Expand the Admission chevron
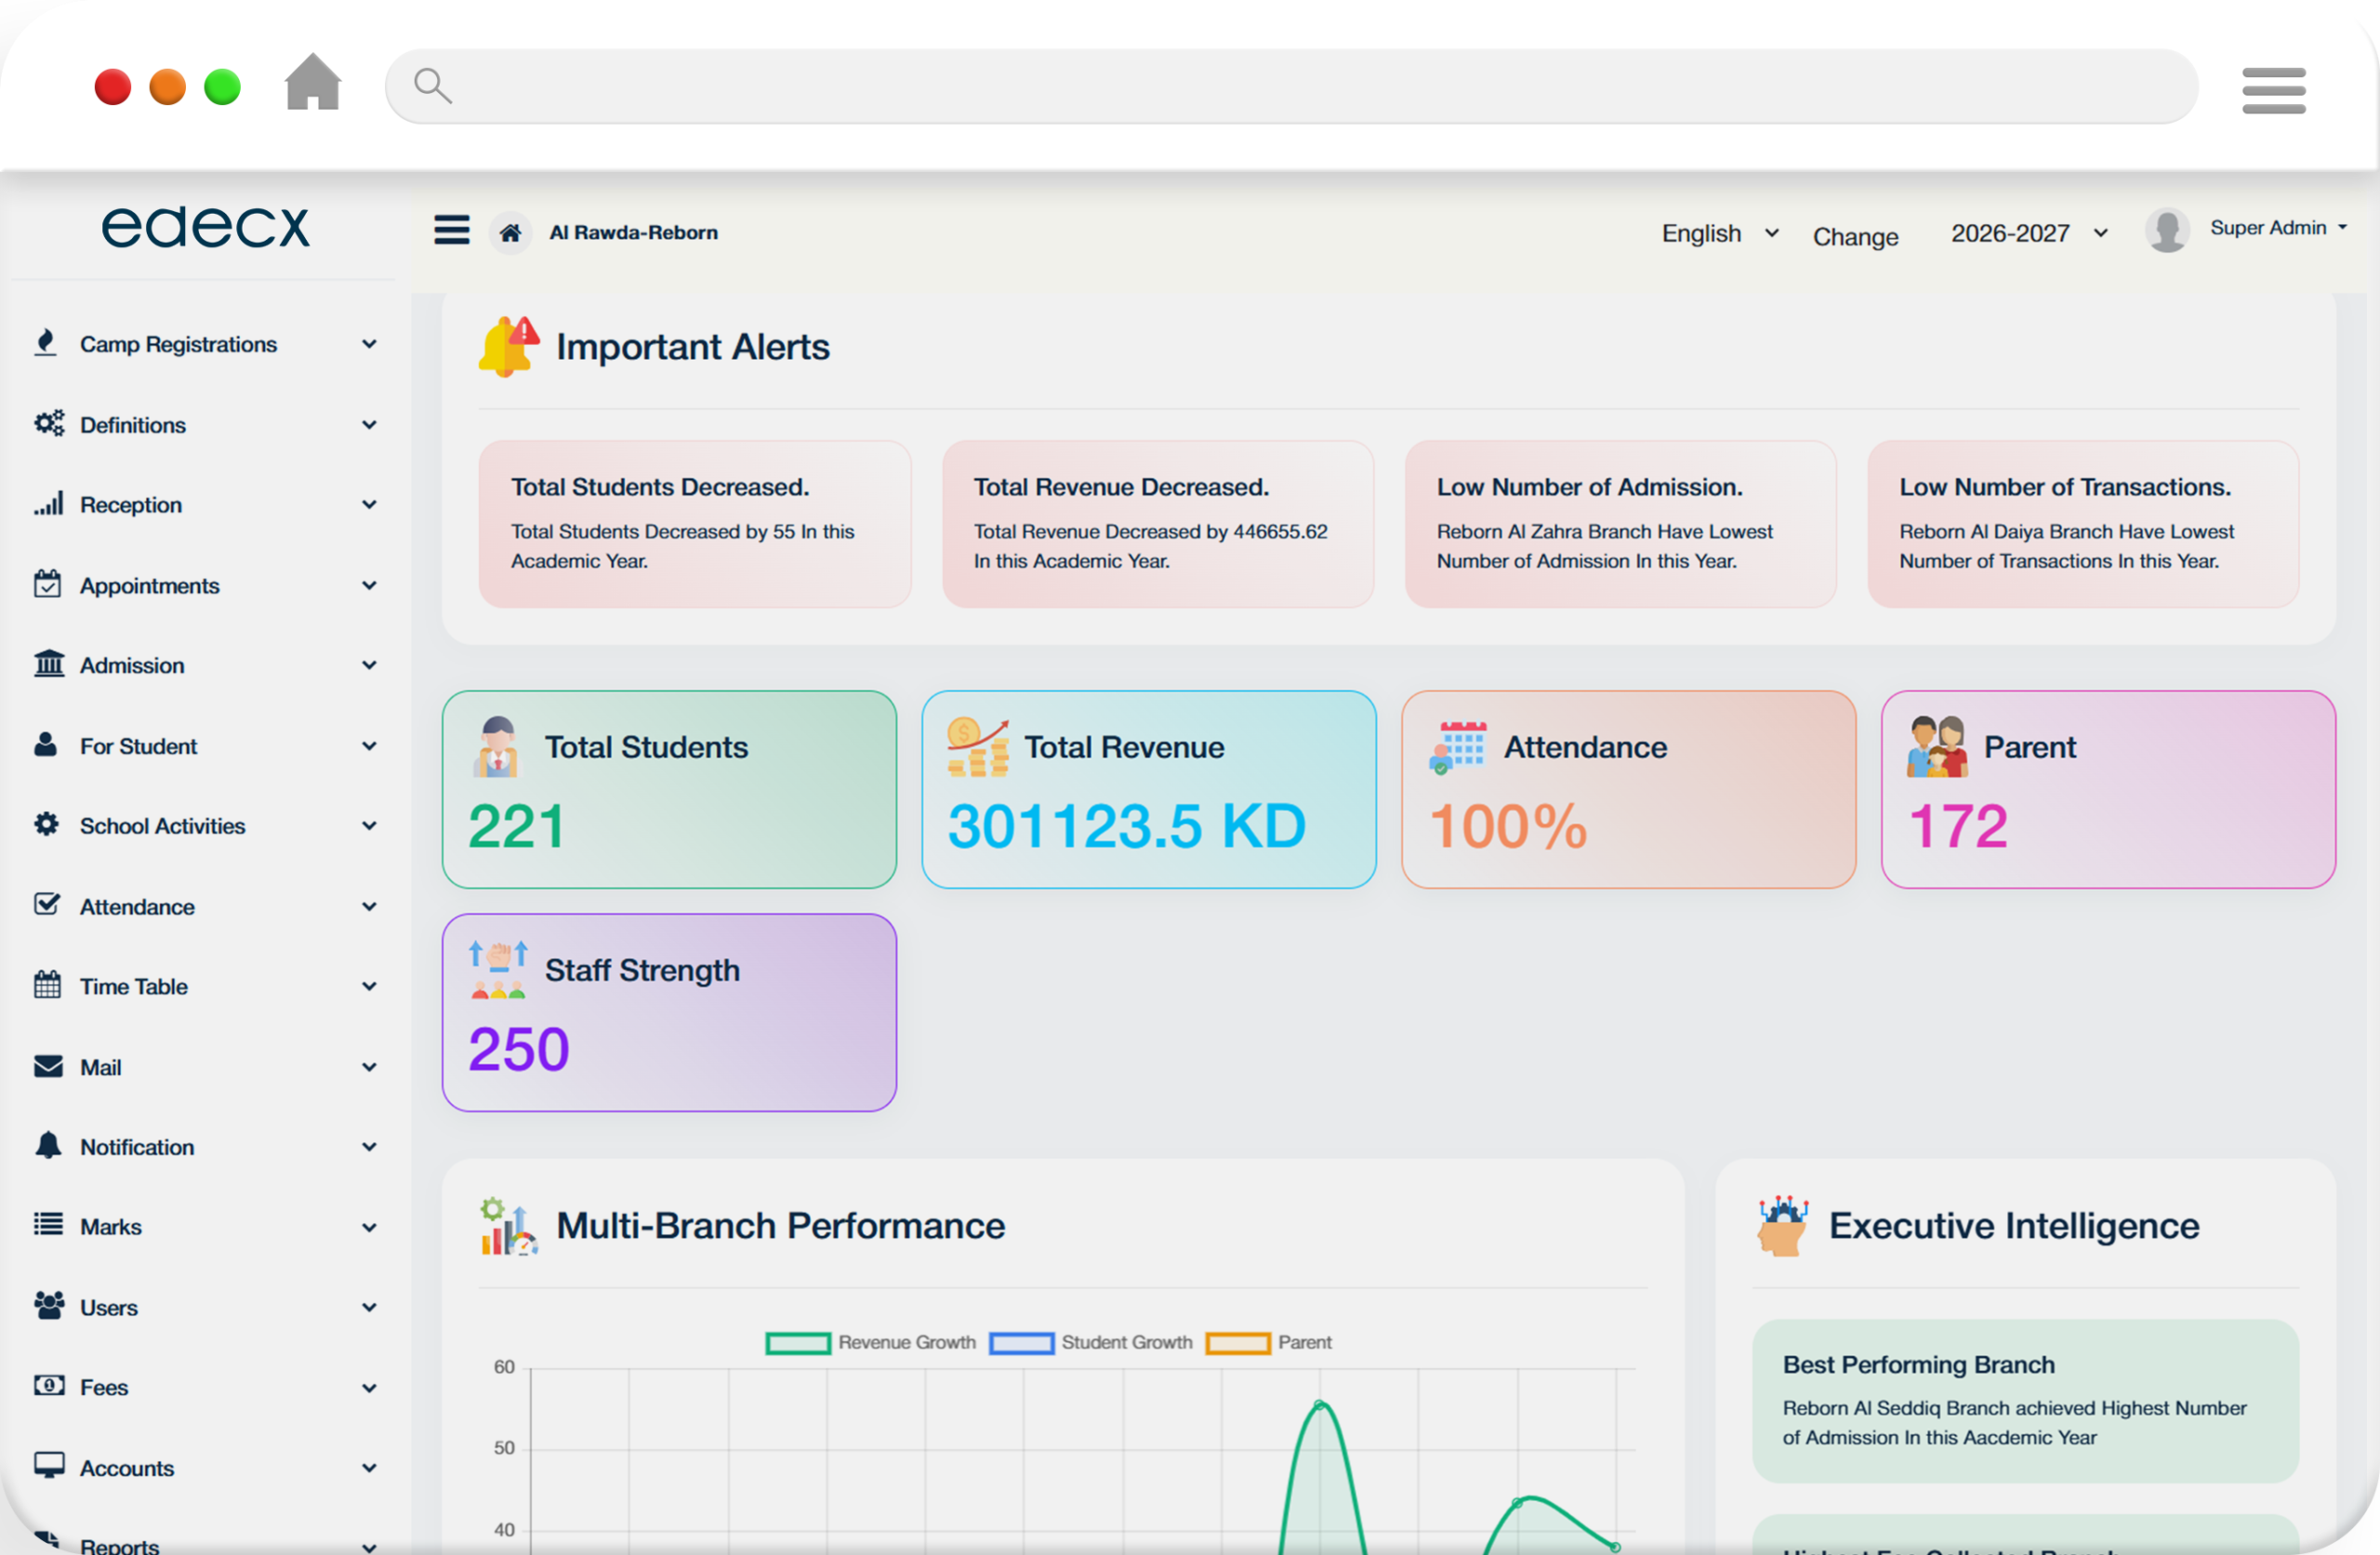Viewport: 2380px width, 1555px height. [369, 665]
